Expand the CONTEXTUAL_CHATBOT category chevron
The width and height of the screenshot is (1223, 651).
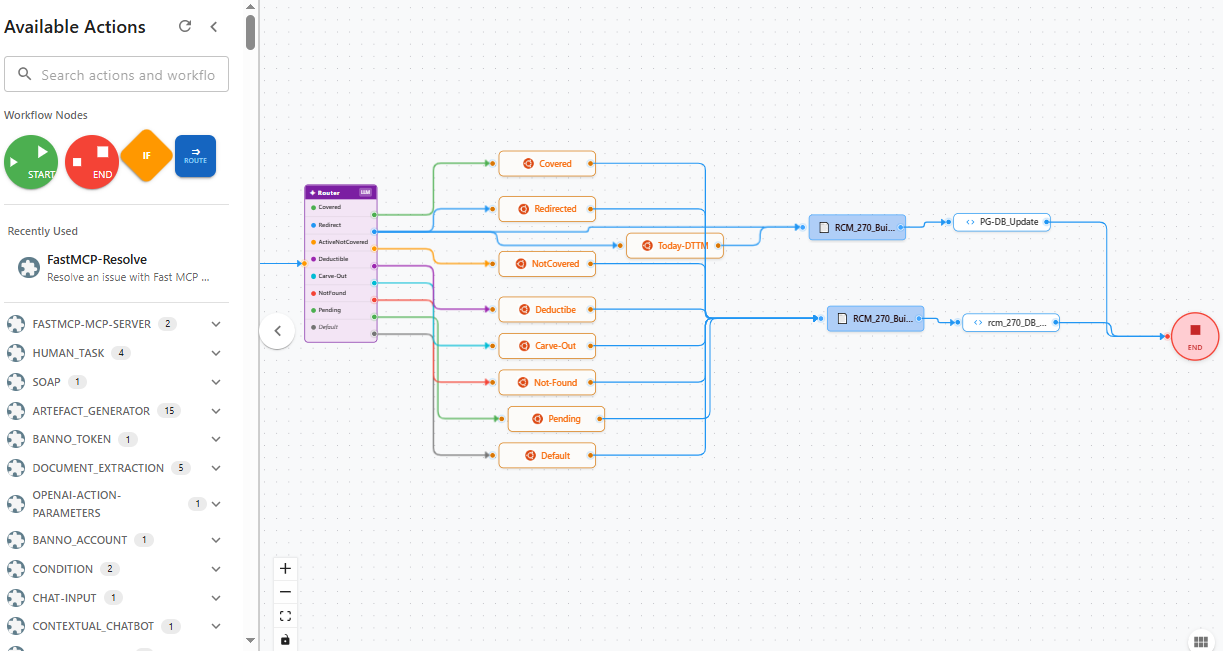(x=216, y=626)
